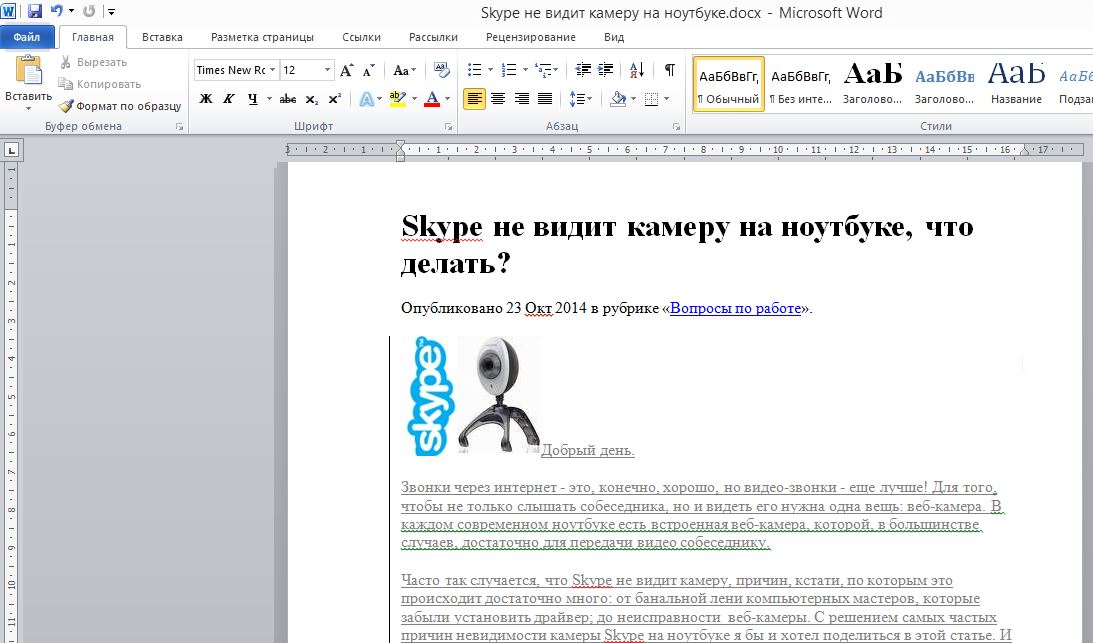Apply numbered list formatting
This screenshot has height=643, width=1093.
[509, 69]
